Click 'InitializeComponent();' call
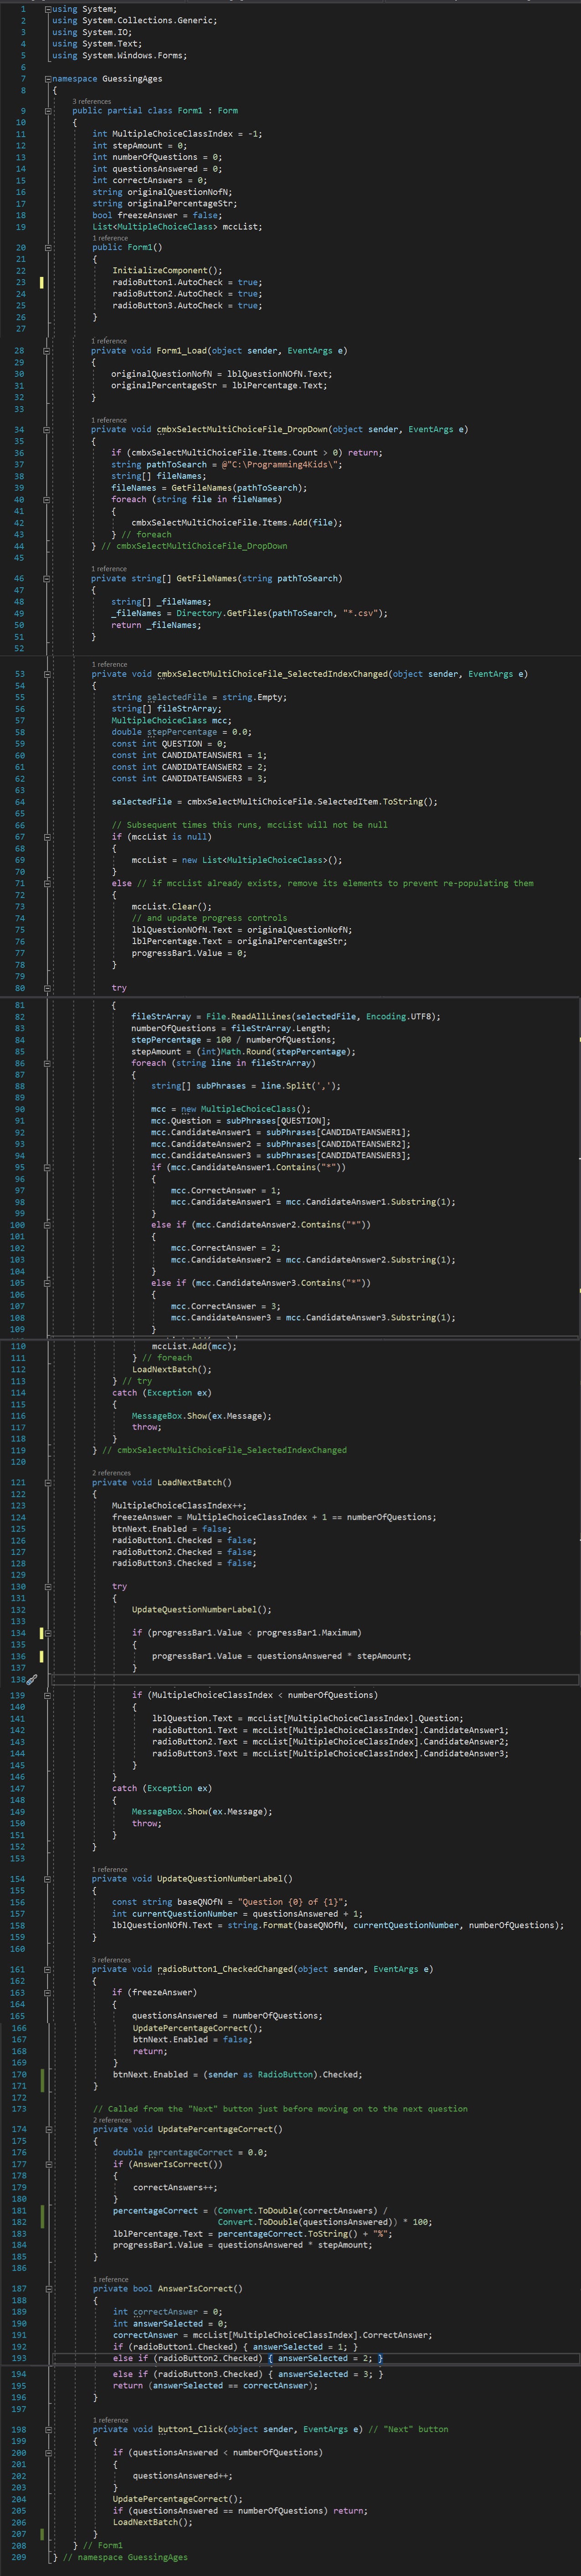Screen dimensions: 581x2576 click(x=167, y=270)
